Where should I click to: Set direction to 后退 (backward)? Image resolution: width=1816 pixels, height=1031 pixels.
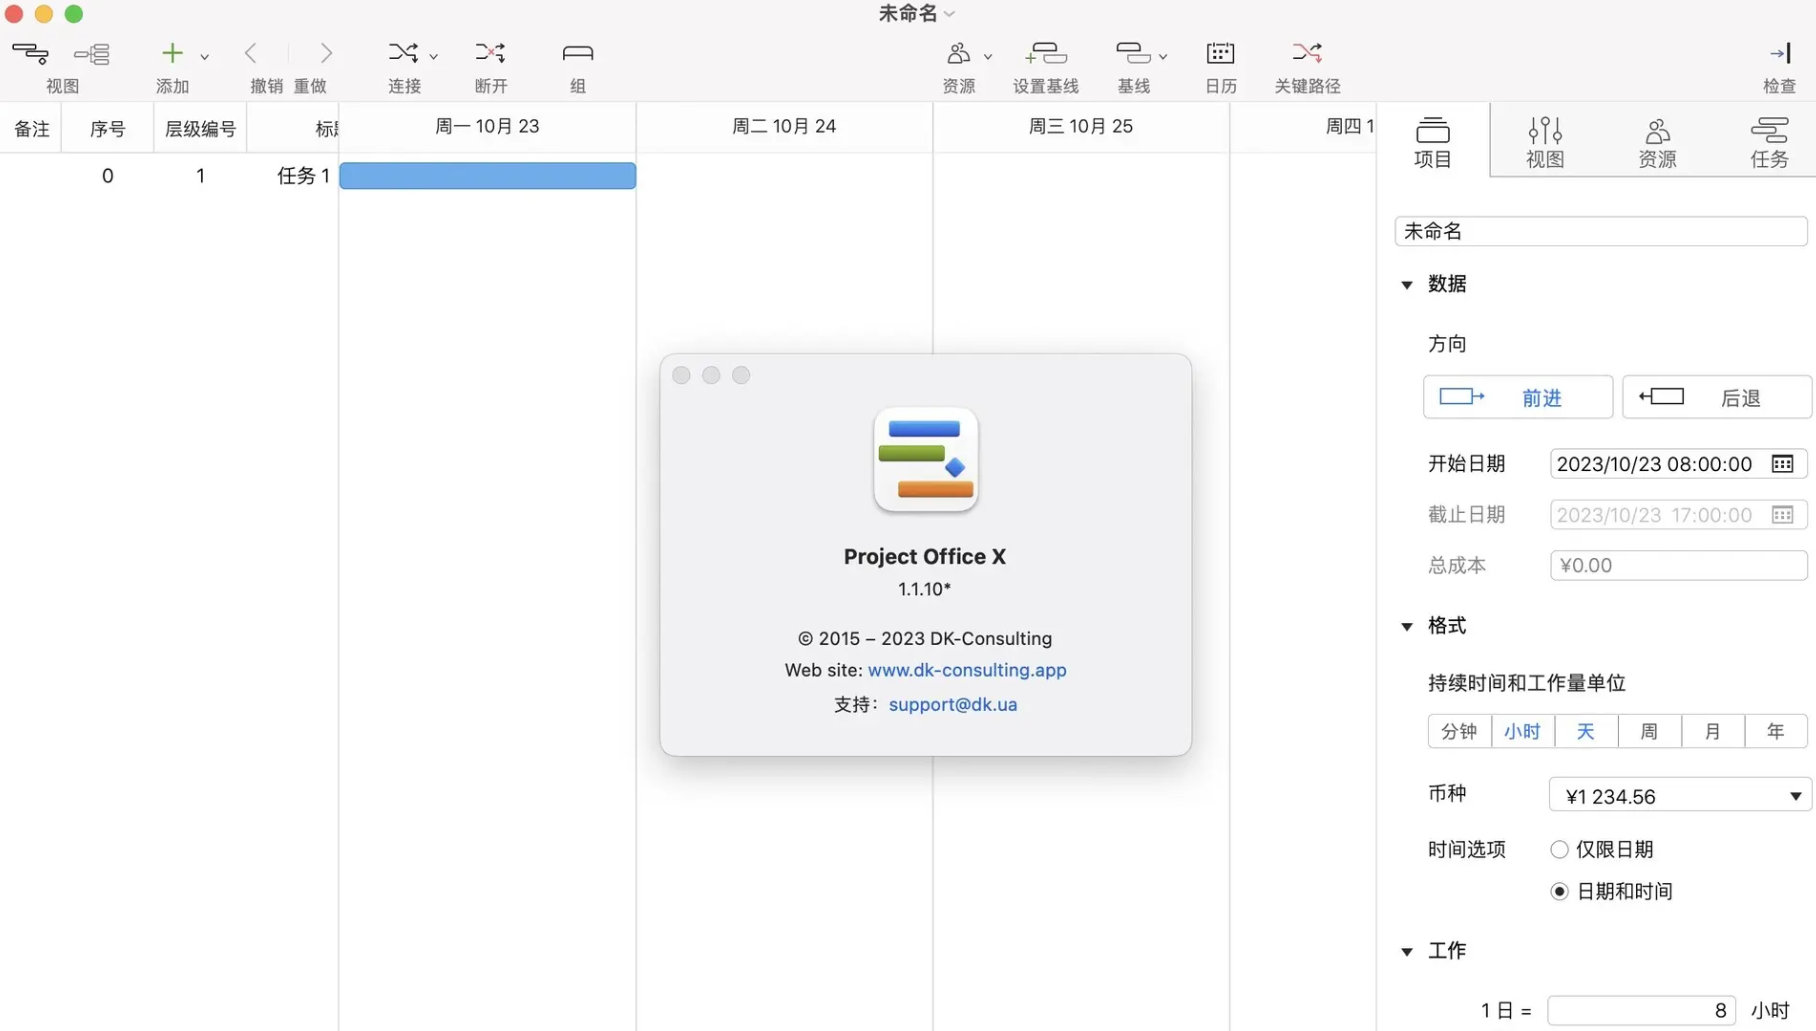[x=1715, y=396]
